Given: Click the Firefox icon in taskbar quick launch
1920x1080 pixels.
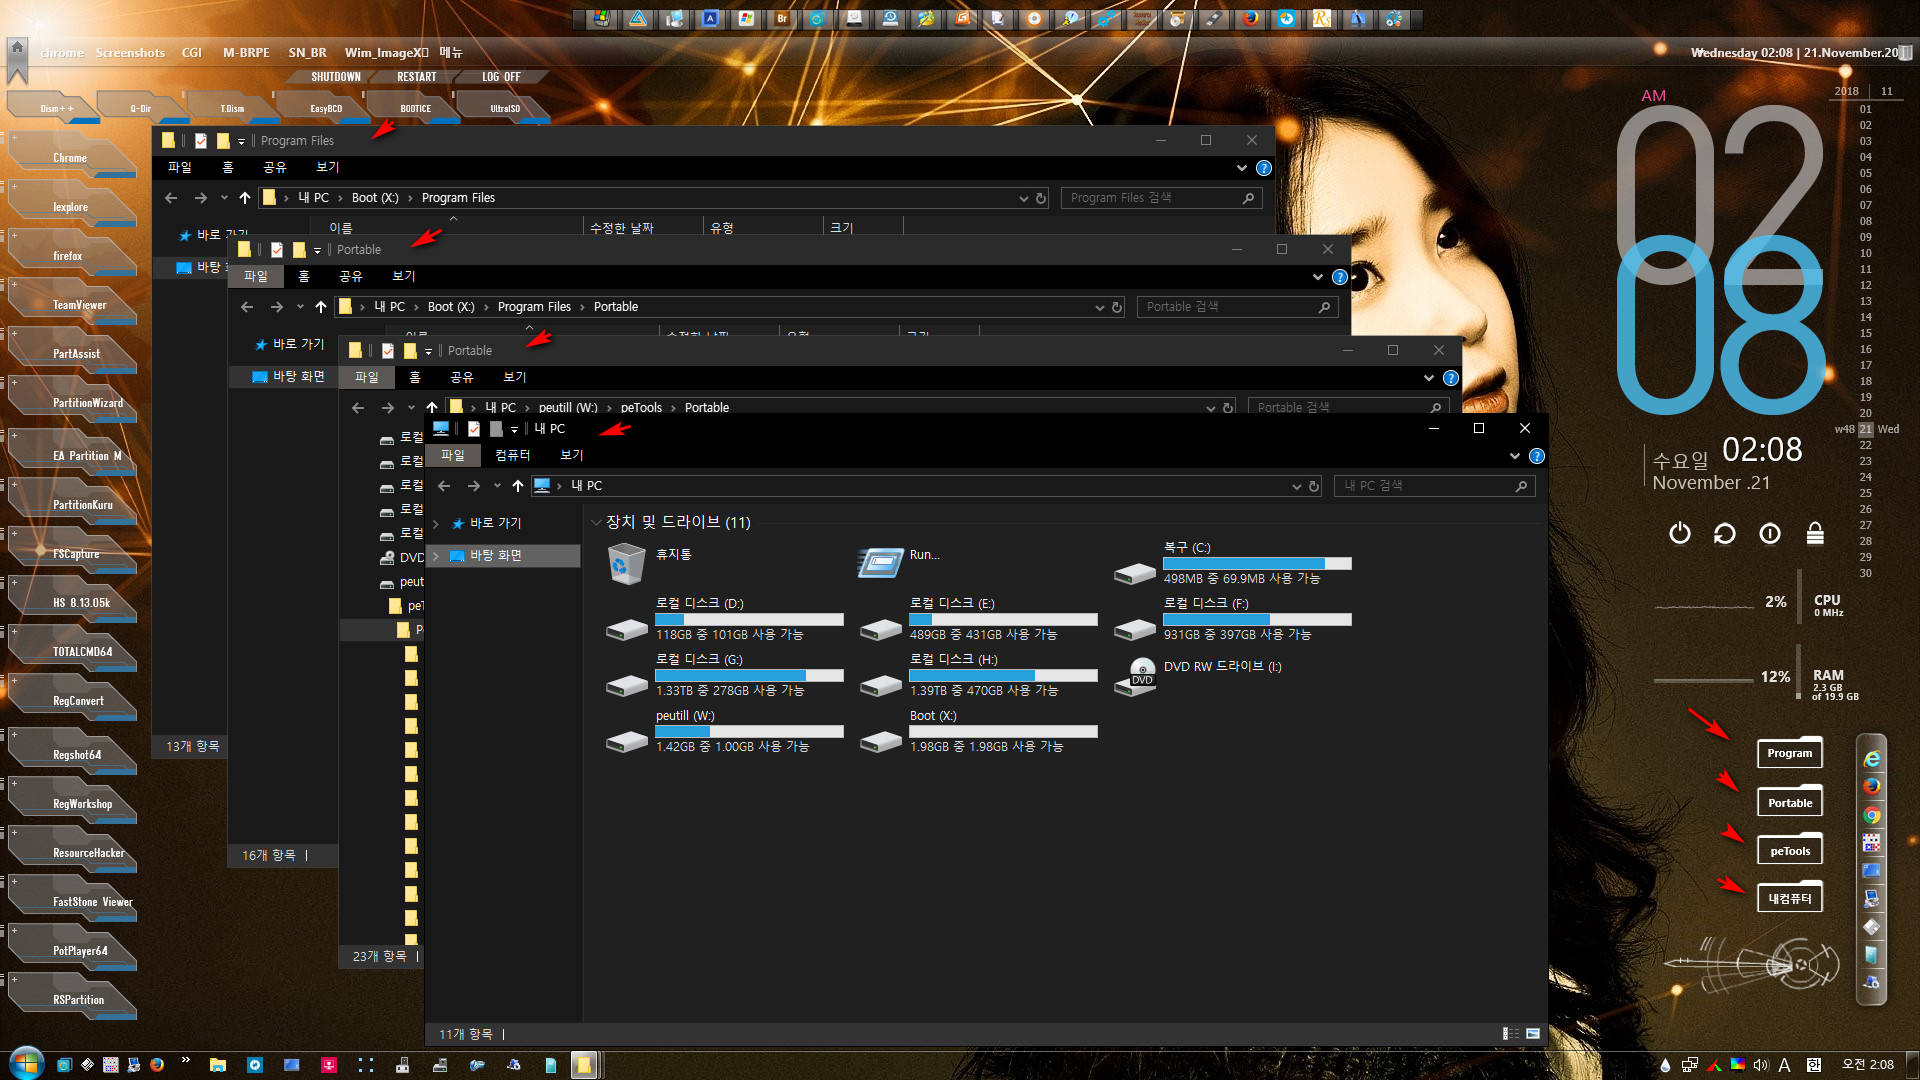Looking at the screenshot, I should coord(156,1065).
